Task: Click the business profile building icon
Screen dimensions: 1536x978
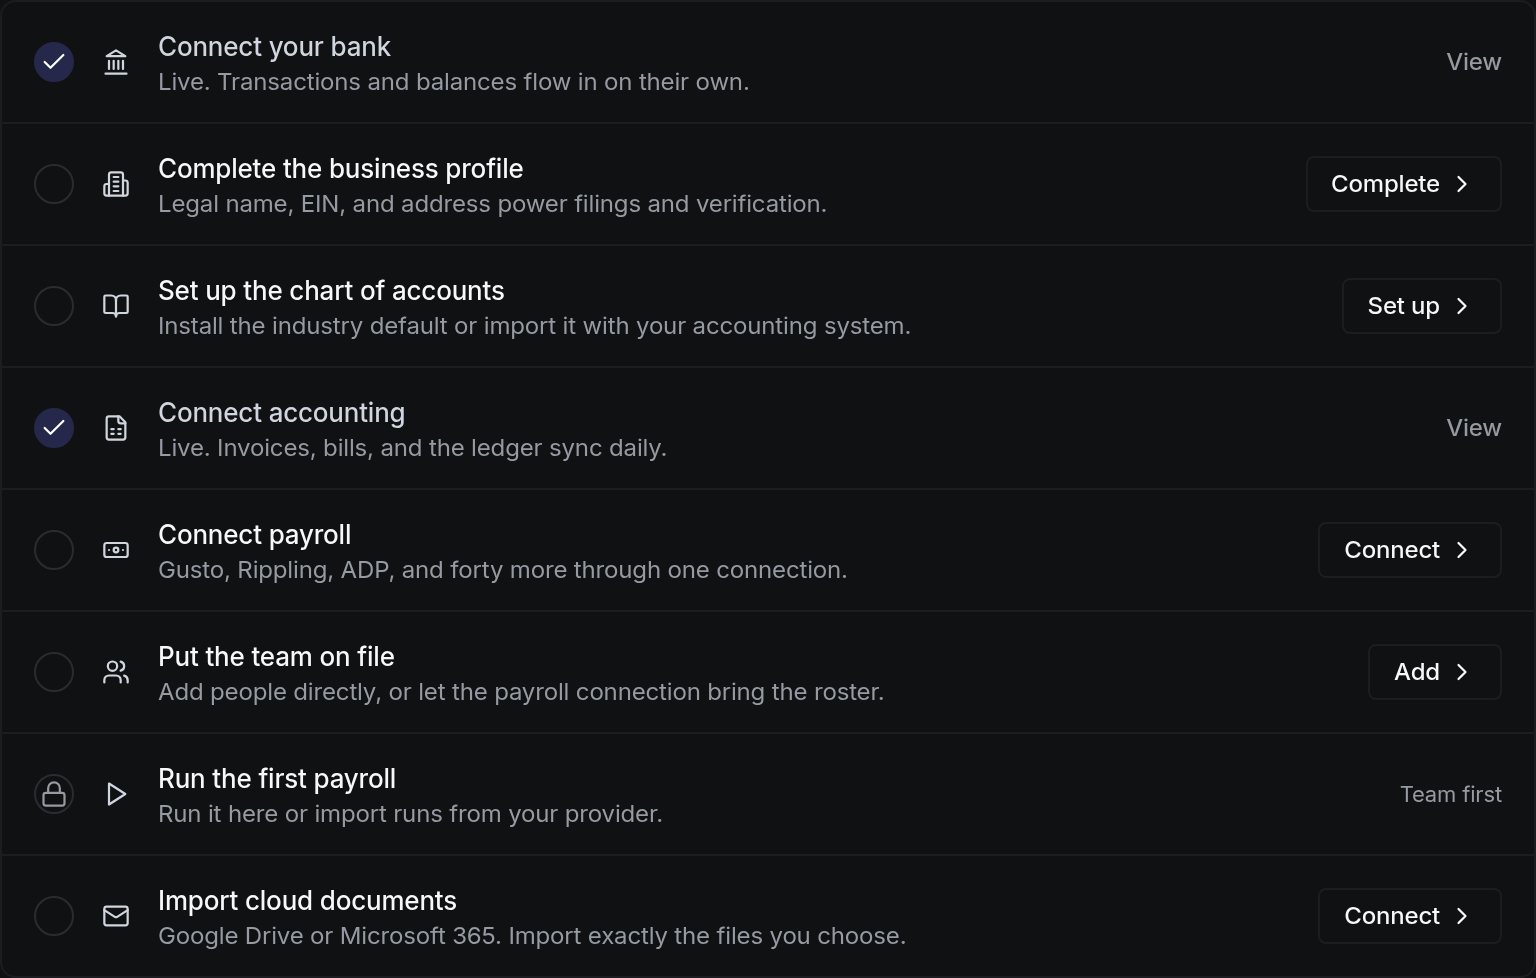Action: point(116,184)
